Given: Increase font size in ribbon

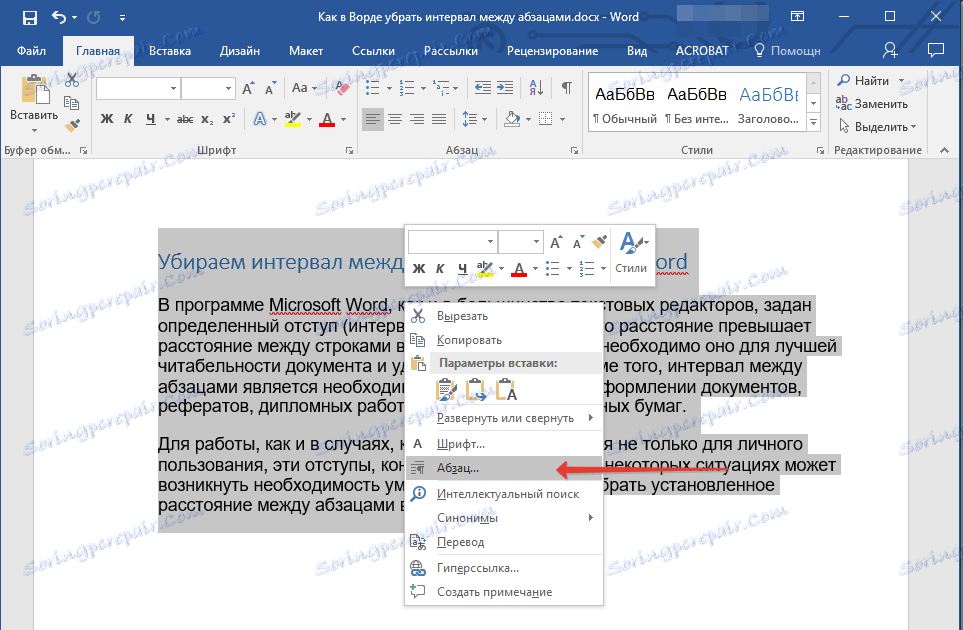Looking at the screenshot, I should [248, 88].
